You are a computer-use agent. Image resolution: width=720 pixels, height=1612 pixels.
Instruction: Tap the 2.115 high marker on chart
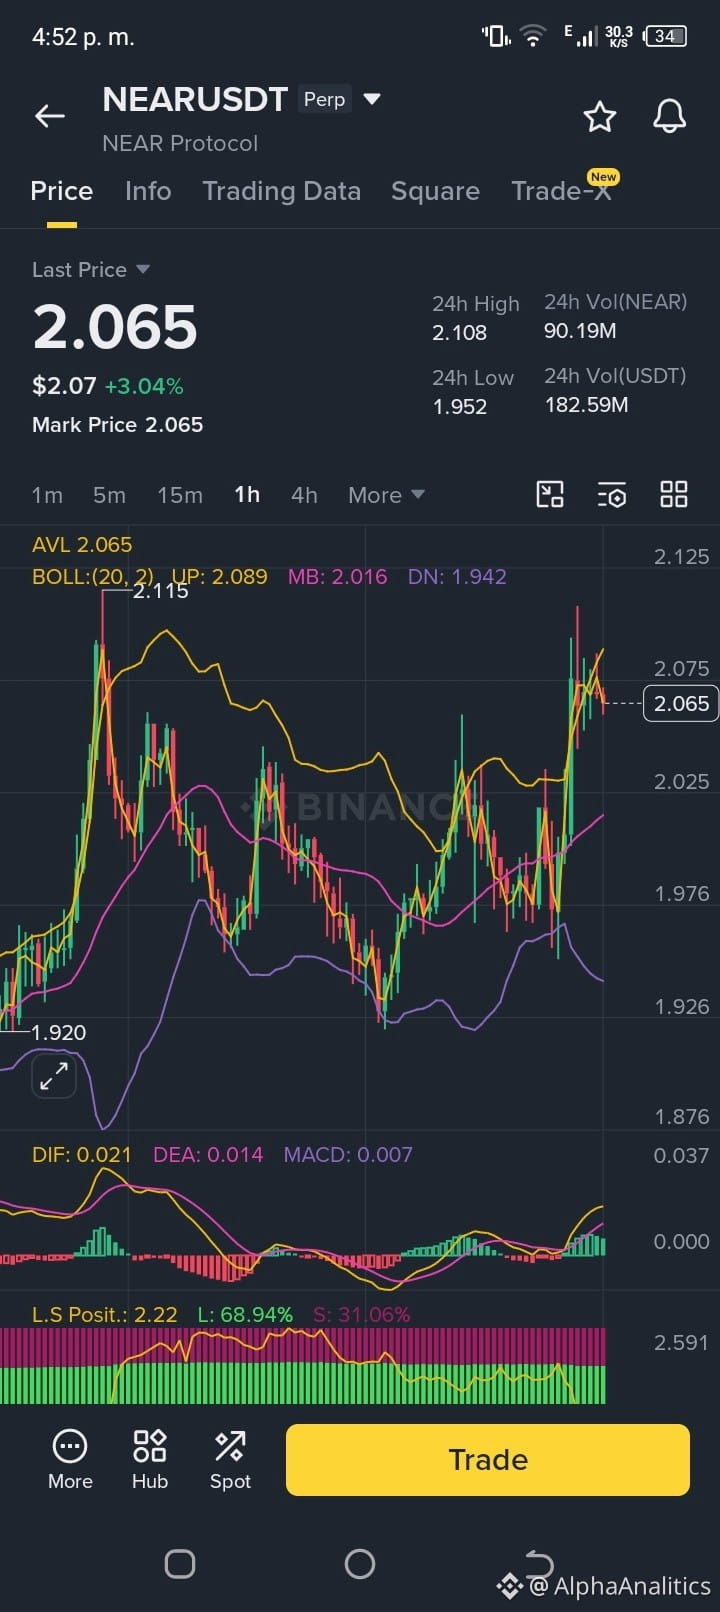(x=160, y=591)
